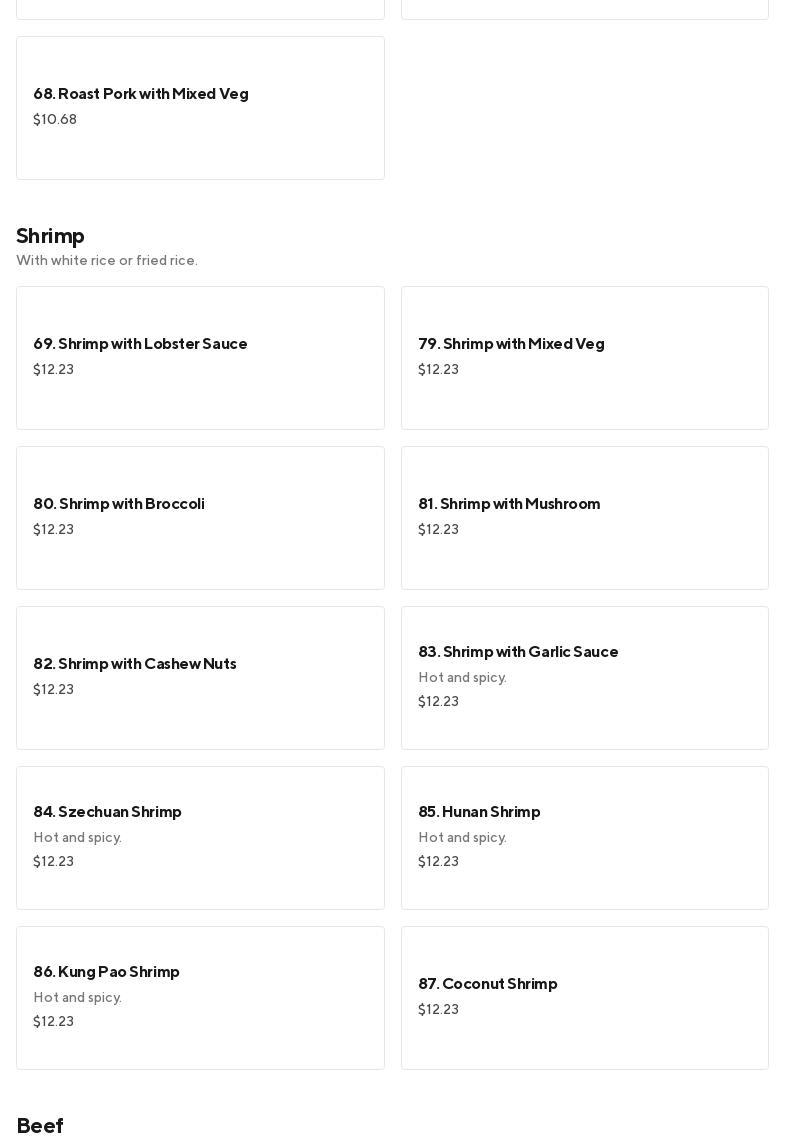This screenshot has height=1136, width=785.
Task: Click the Shrimp category heading
Action: pos(50,236)
